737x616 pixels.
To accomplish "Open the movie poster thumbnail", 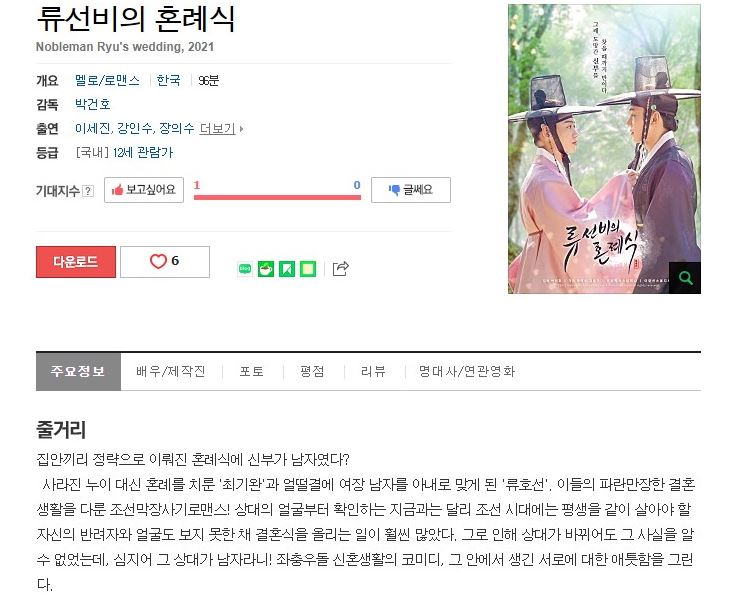I will [604, 149].
